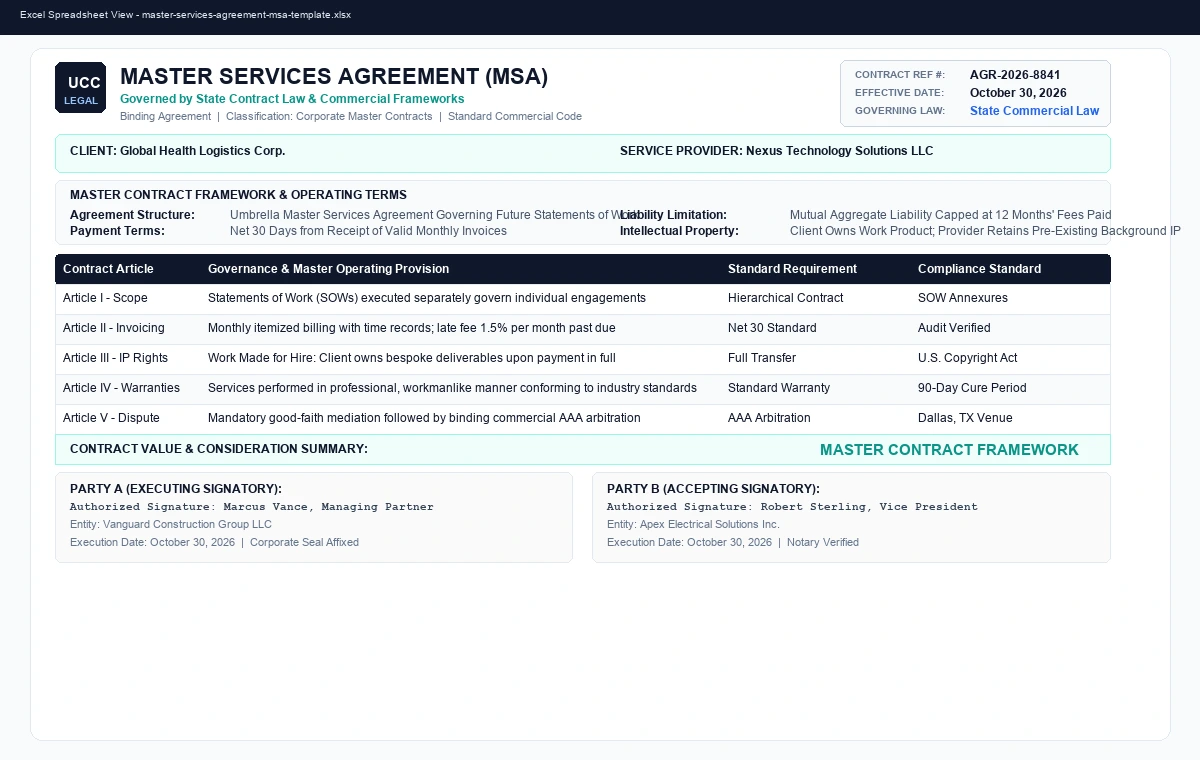The image size is (1200, 760).
Task: Select the Governance & Master Operating Provision header
Action: tap(328, 269)
